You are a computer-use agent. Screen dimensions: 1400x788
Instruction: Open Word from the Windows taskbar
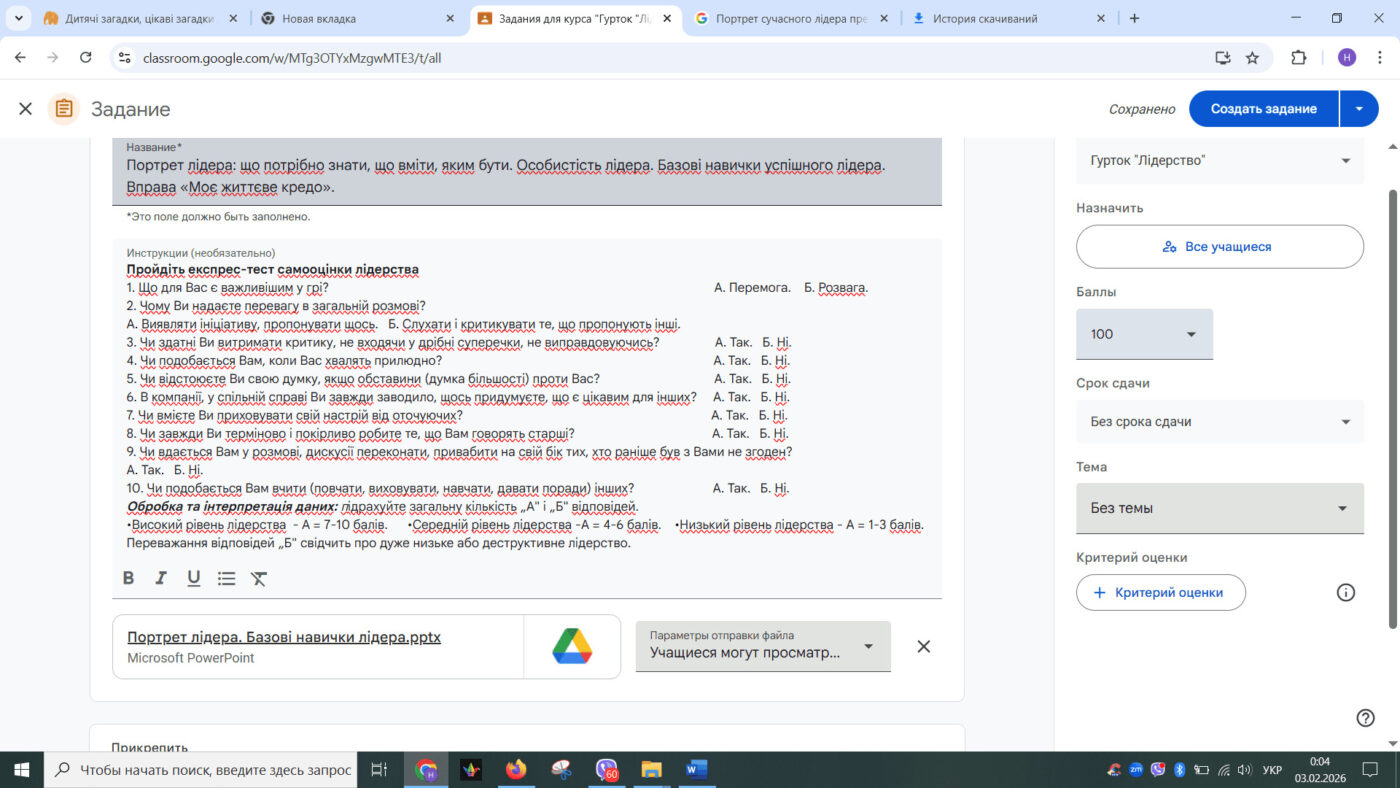(696, 769)
